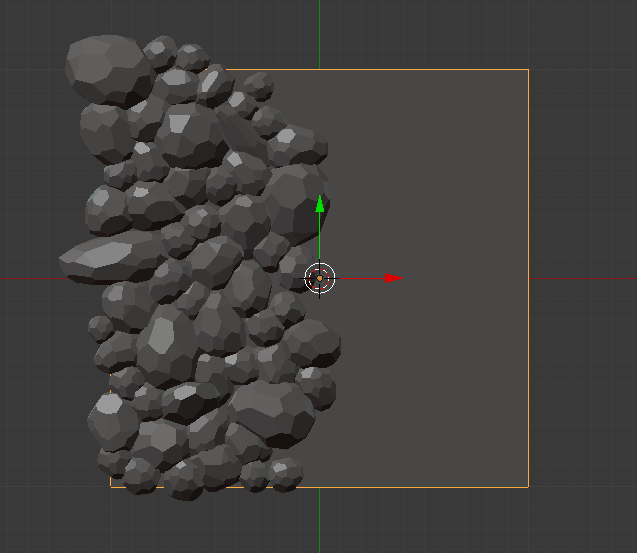637x553 pixels.
Task: Click the bottom orange edge of the plane
Action: pos(420,487)
